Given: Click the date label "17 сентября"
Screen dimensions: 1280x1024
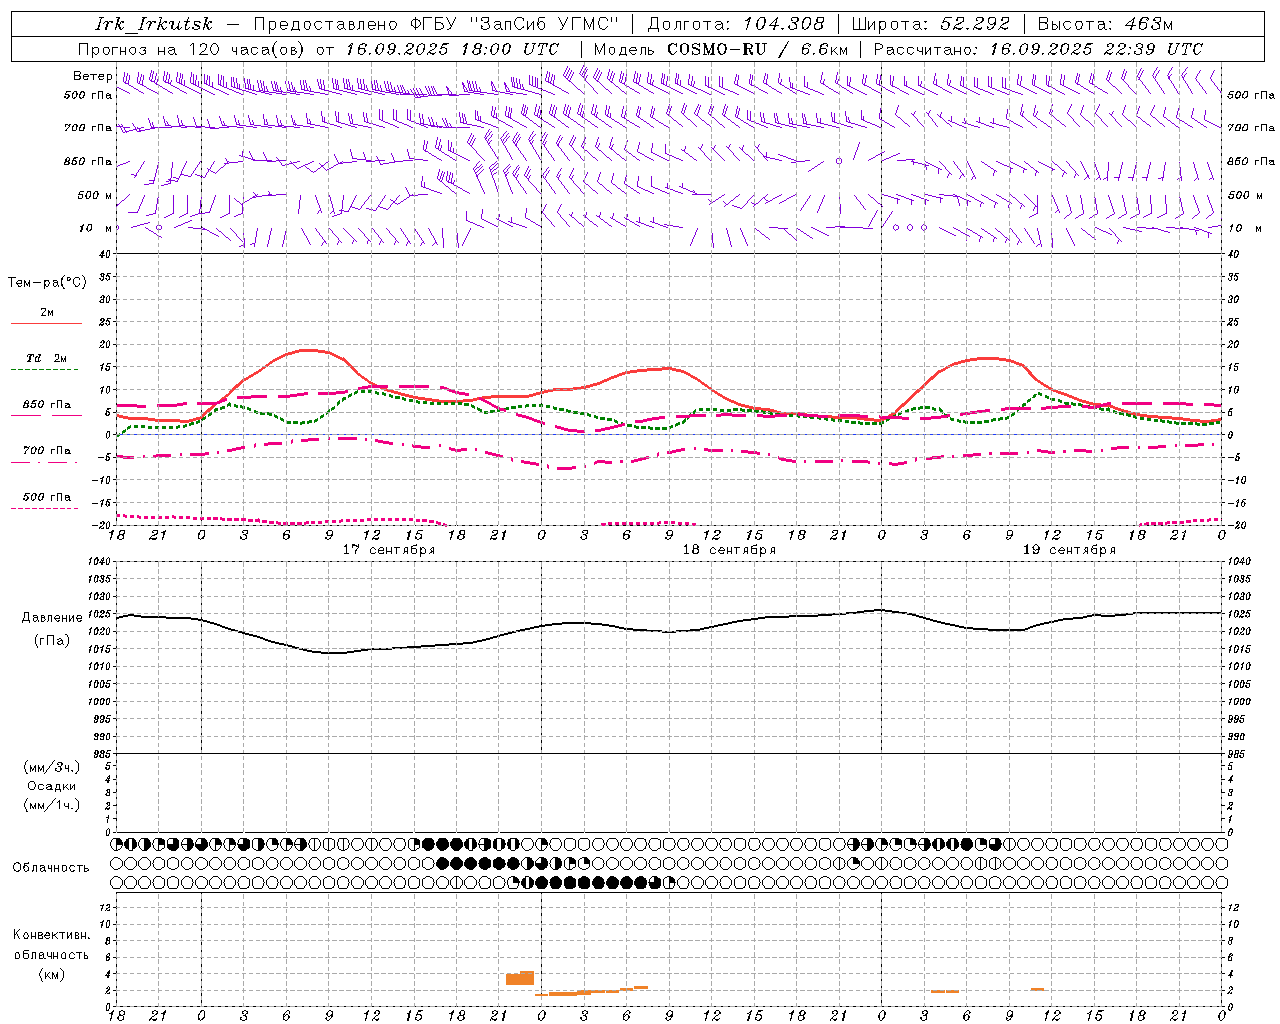Looking at the screenshot, I should click(389, 550).
